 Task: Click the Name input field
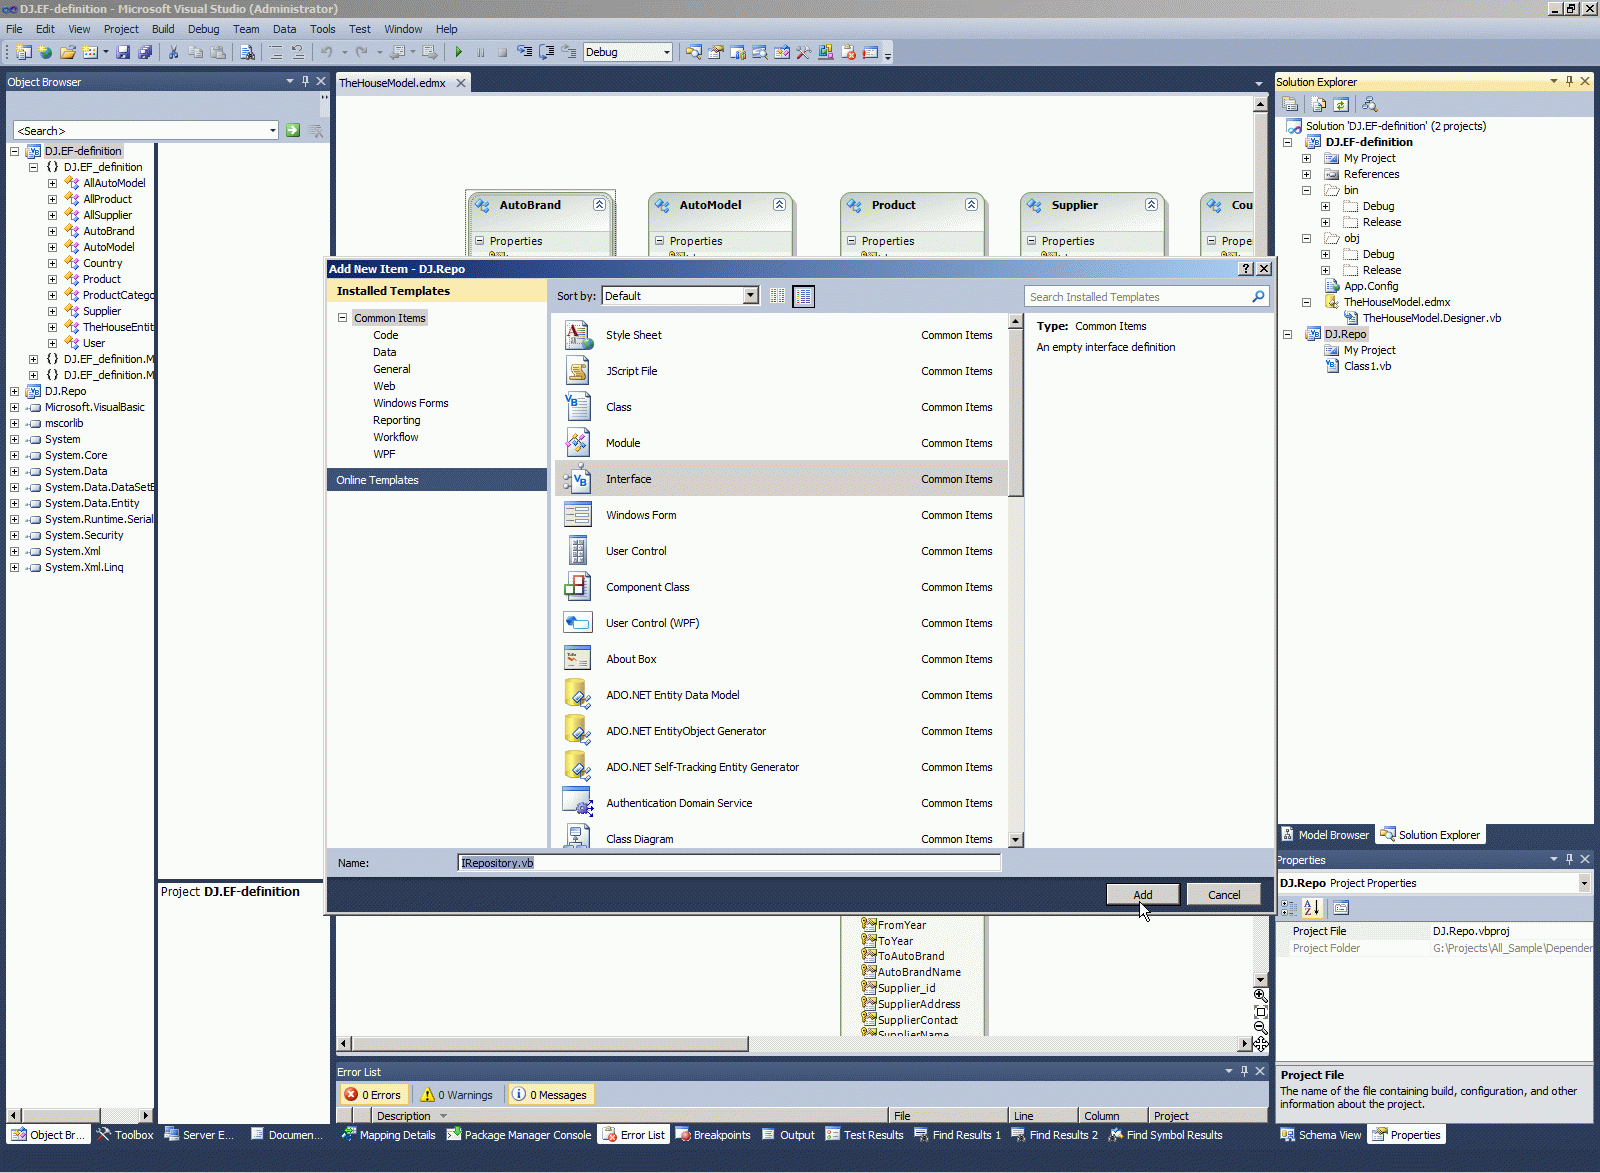coord(729,863)
